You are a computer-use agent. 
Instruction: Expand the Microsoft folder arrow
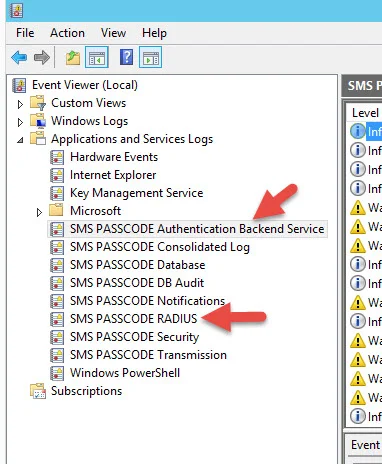point(39,212)
